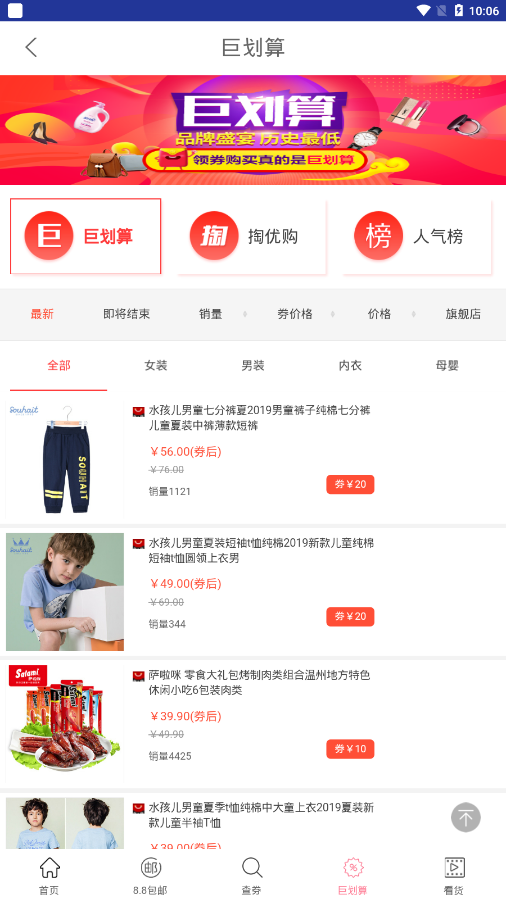The width and height of the screenshot is (506, 899).
Task: Open the 人气榜 ranking
Action: click(x=417, y=236)
